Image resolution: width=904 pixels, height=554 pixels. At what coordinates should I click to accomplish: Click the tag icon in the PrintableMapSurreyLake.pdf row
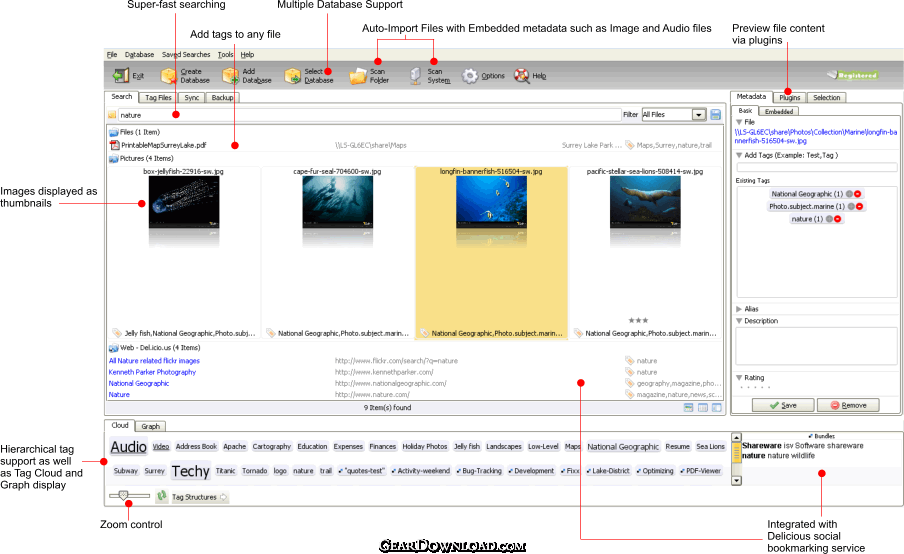630,145
